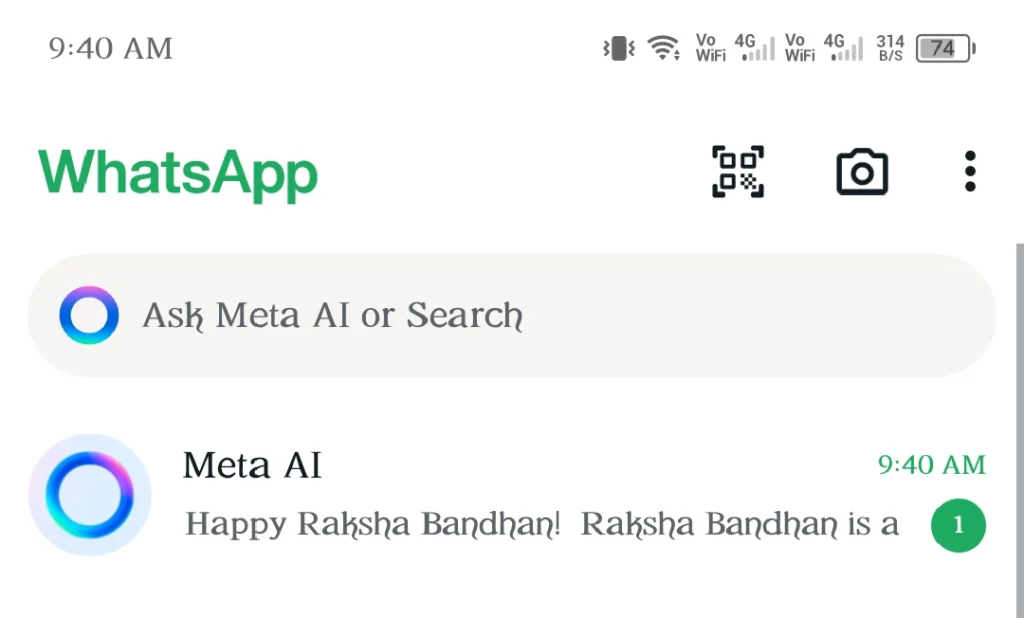1024x618 pixels.
Task: Open the Happy Raksha Bandhan message preview
Action: click(541, 524)
